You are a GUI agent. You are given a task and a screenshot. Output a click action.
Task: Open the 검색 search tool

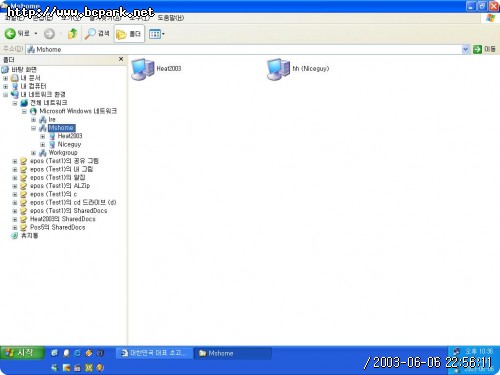(x=97, y=33)
